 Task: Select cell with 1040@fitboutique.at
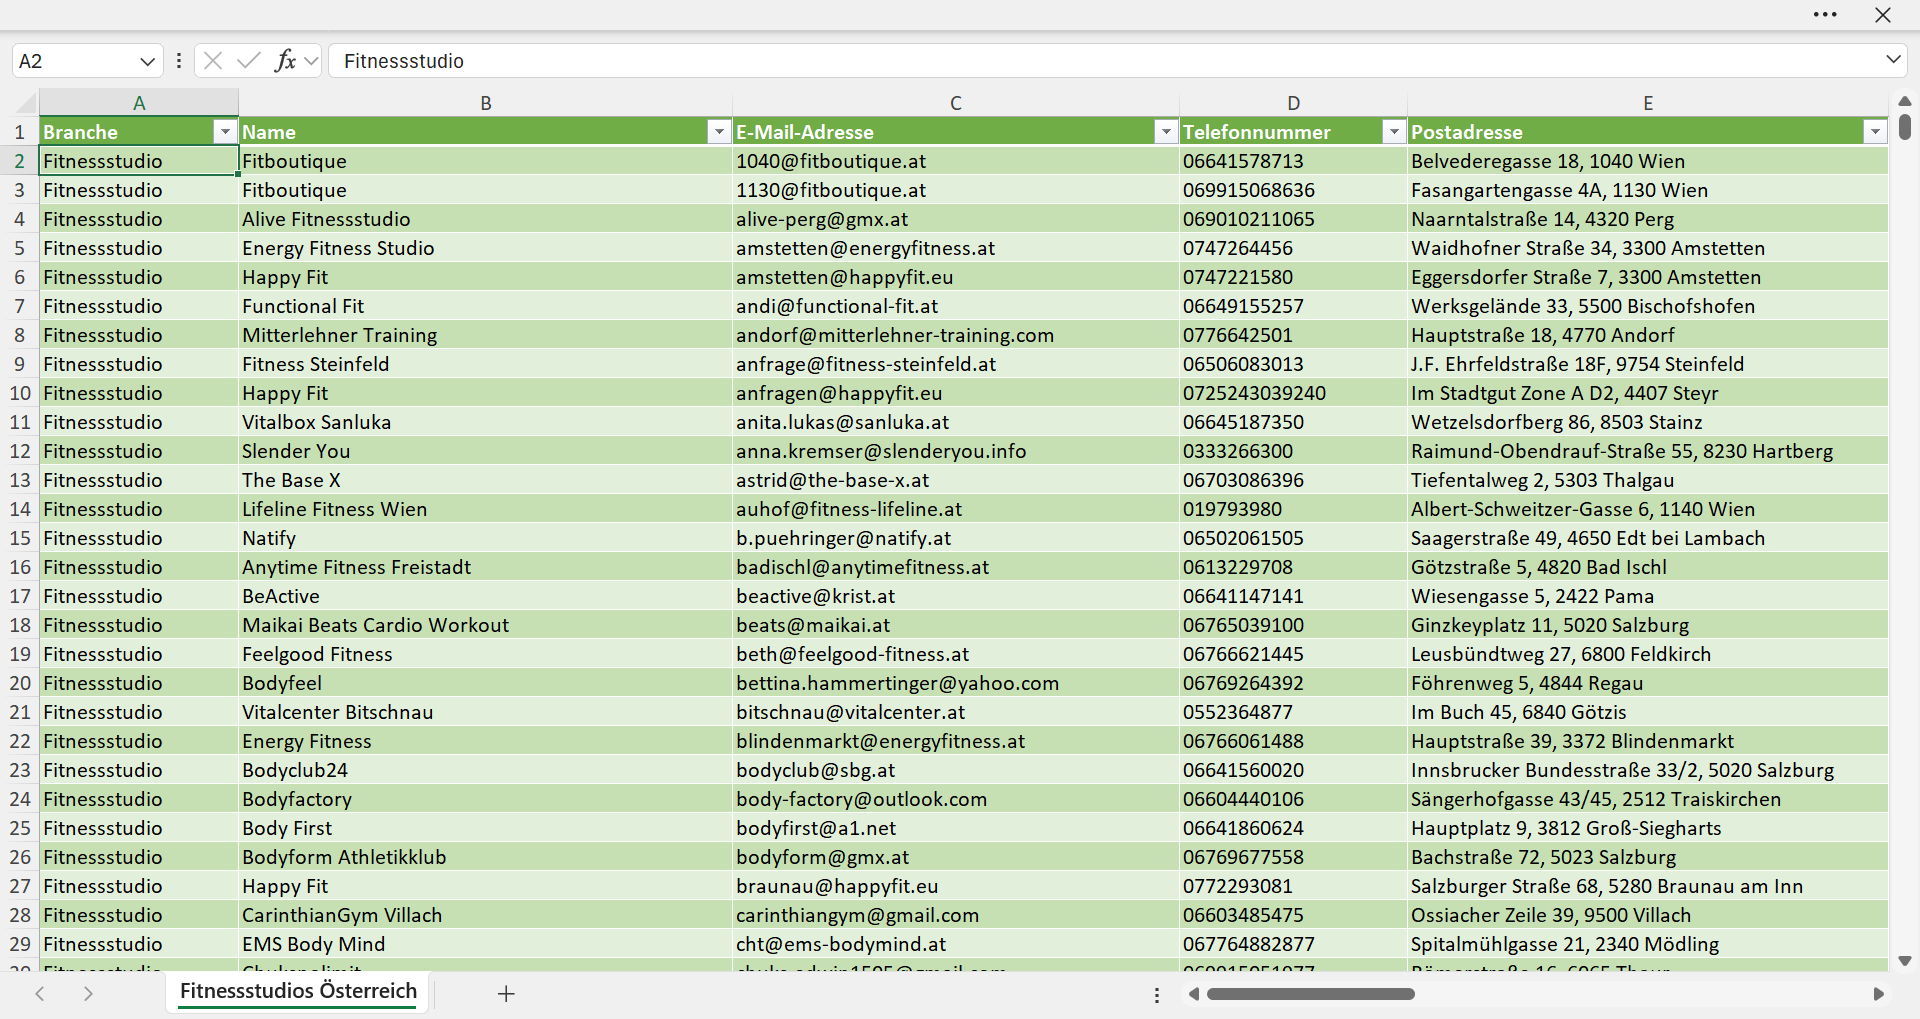pos(956,161)
